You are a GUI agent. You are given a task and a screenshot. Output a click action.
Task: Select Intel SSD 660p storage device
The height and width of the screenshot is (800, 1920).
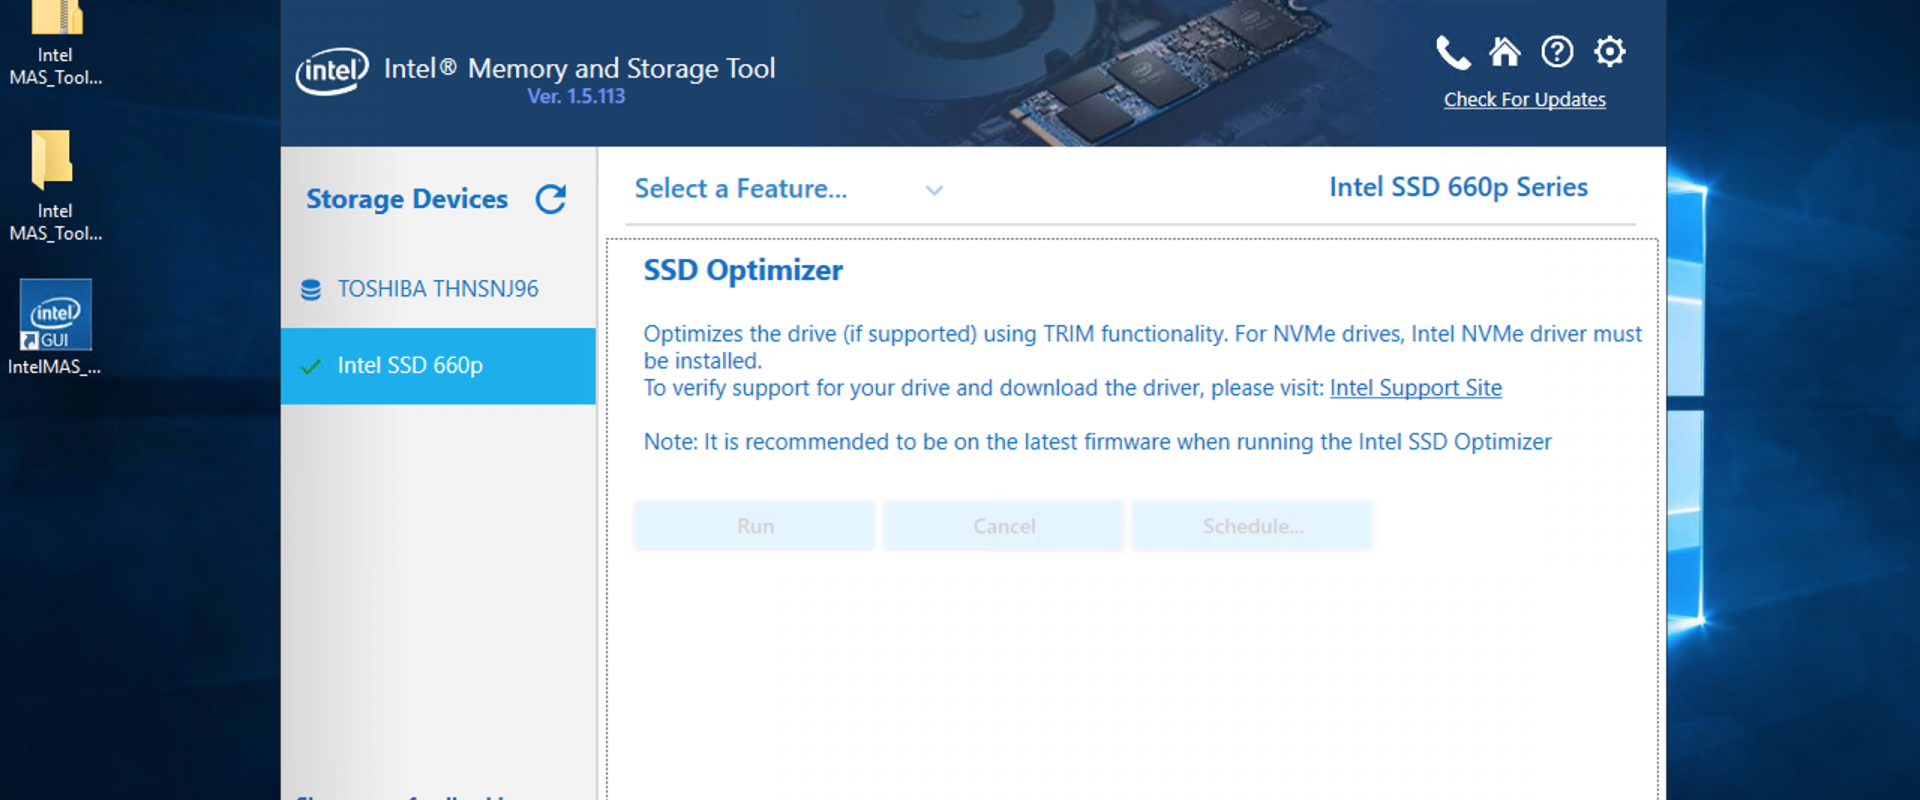pyautogui.click(x=438, y=366)
